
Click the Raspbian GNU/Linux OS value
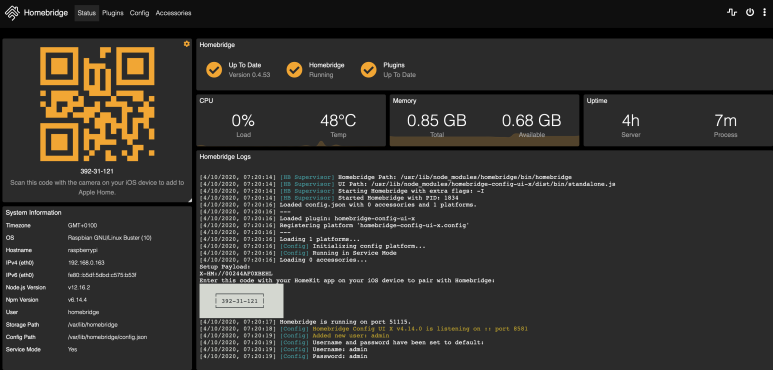(x=109, y=237)
